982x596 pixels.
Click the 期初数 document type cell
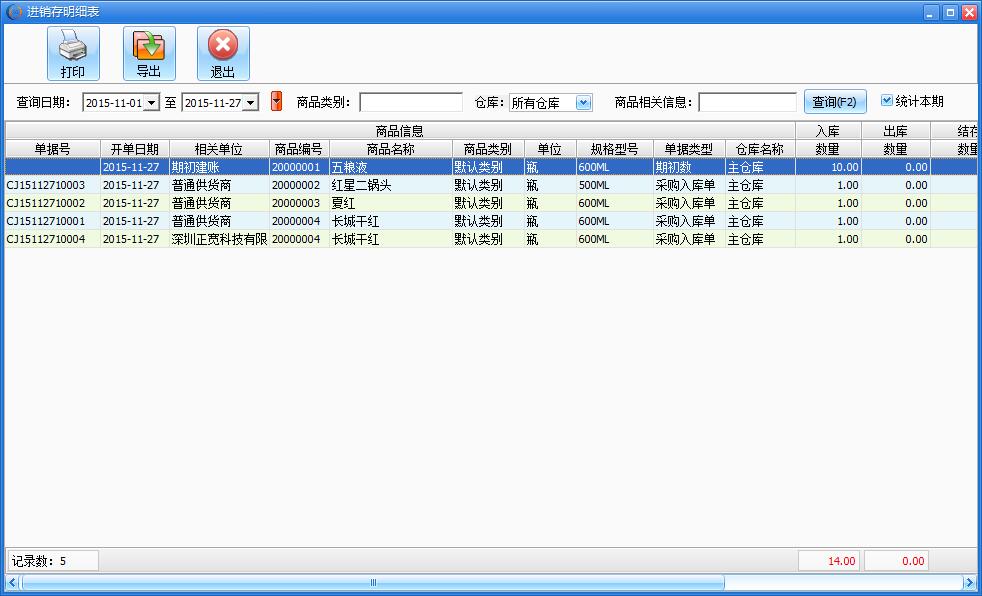pos(689,167)
